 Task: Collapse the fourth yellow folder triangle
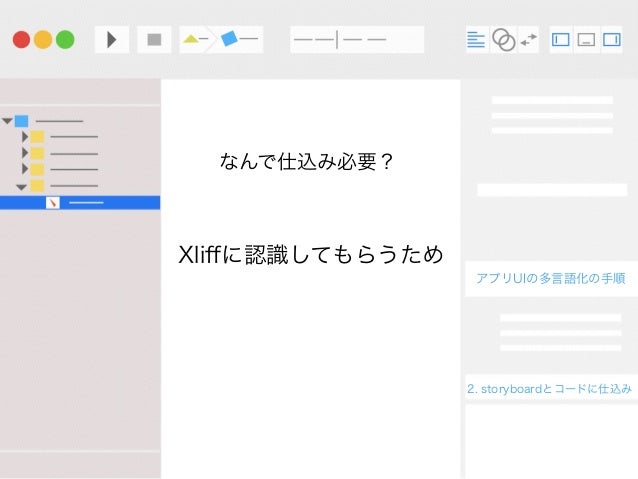(x=21, y=187)
